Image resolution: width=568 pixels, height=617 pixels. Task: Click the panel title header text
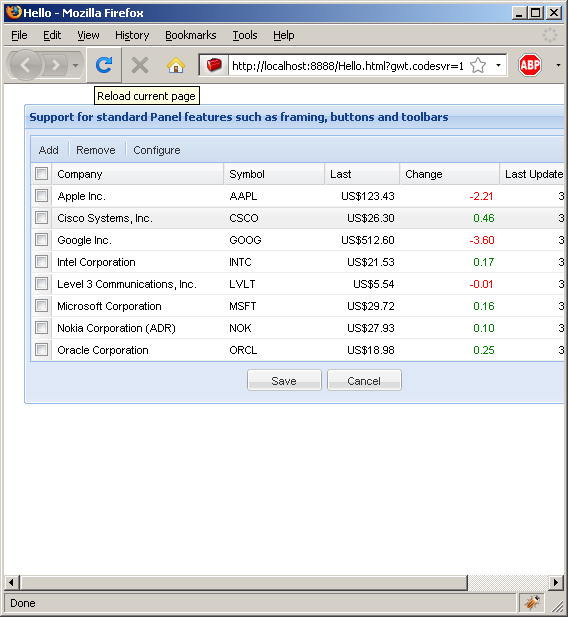pos(239,117)
